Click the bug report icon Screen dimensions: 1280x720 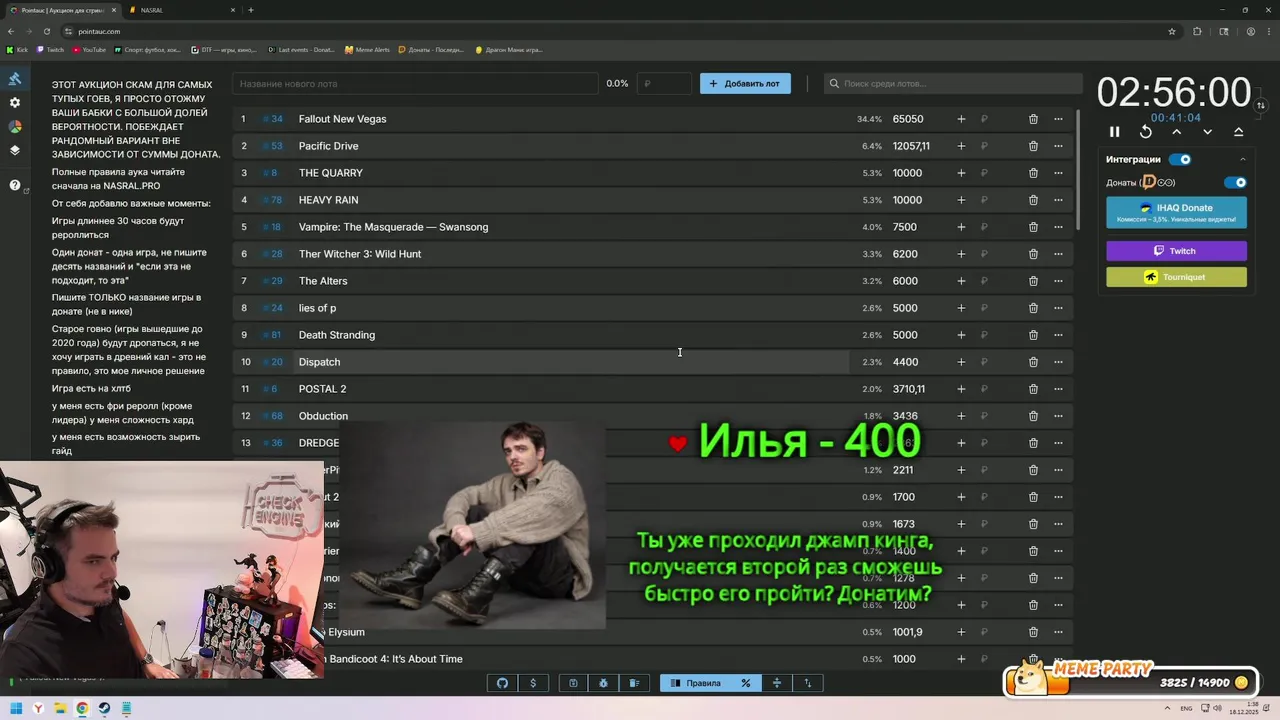tap(604, 683)
